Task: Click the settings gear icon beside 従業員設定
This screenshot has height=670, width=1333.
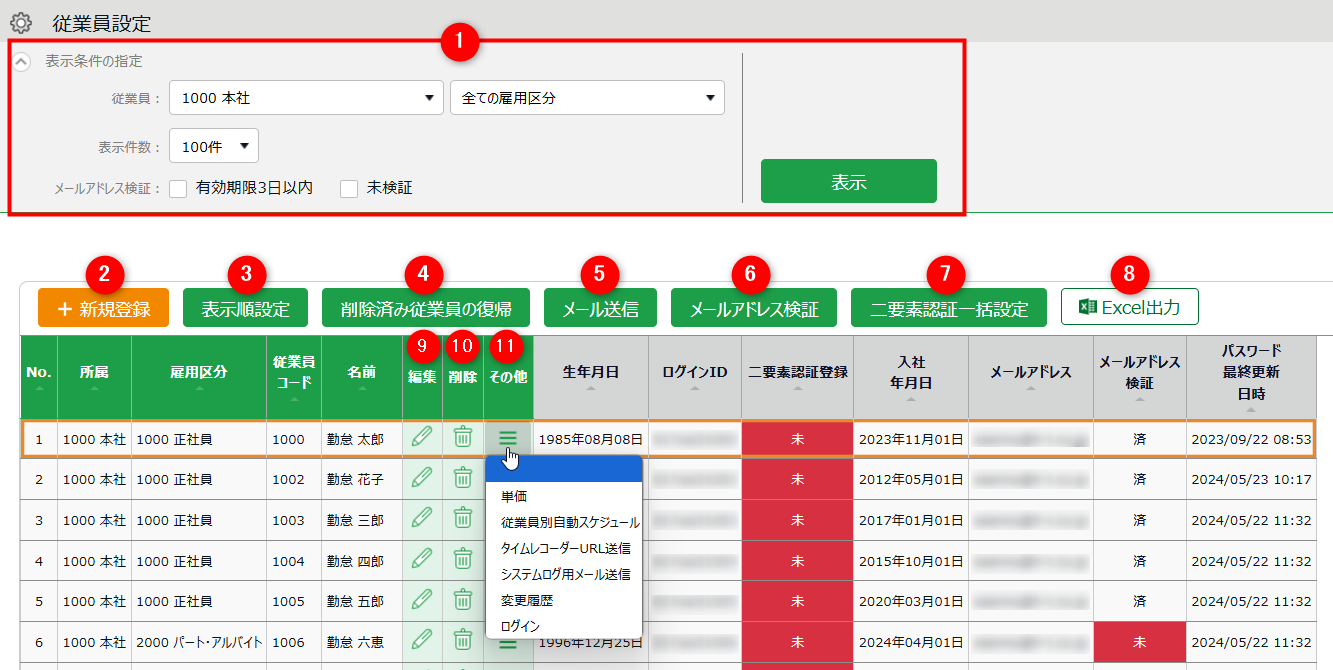Action: (x=21, y=22)
